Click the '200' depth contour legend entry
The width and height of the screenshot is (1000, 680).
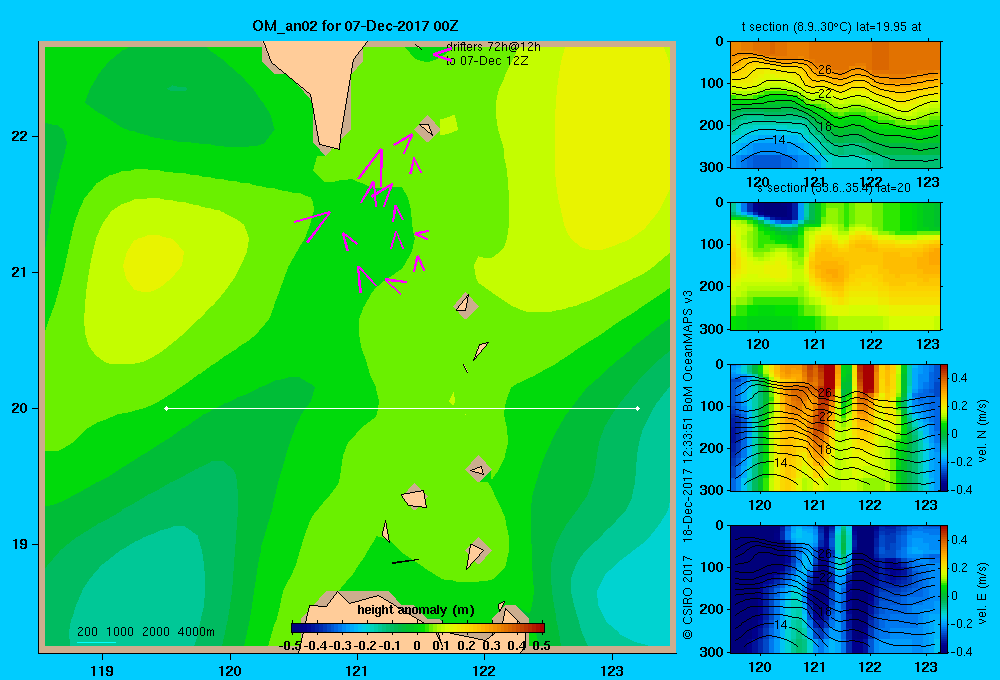point(87,632)
